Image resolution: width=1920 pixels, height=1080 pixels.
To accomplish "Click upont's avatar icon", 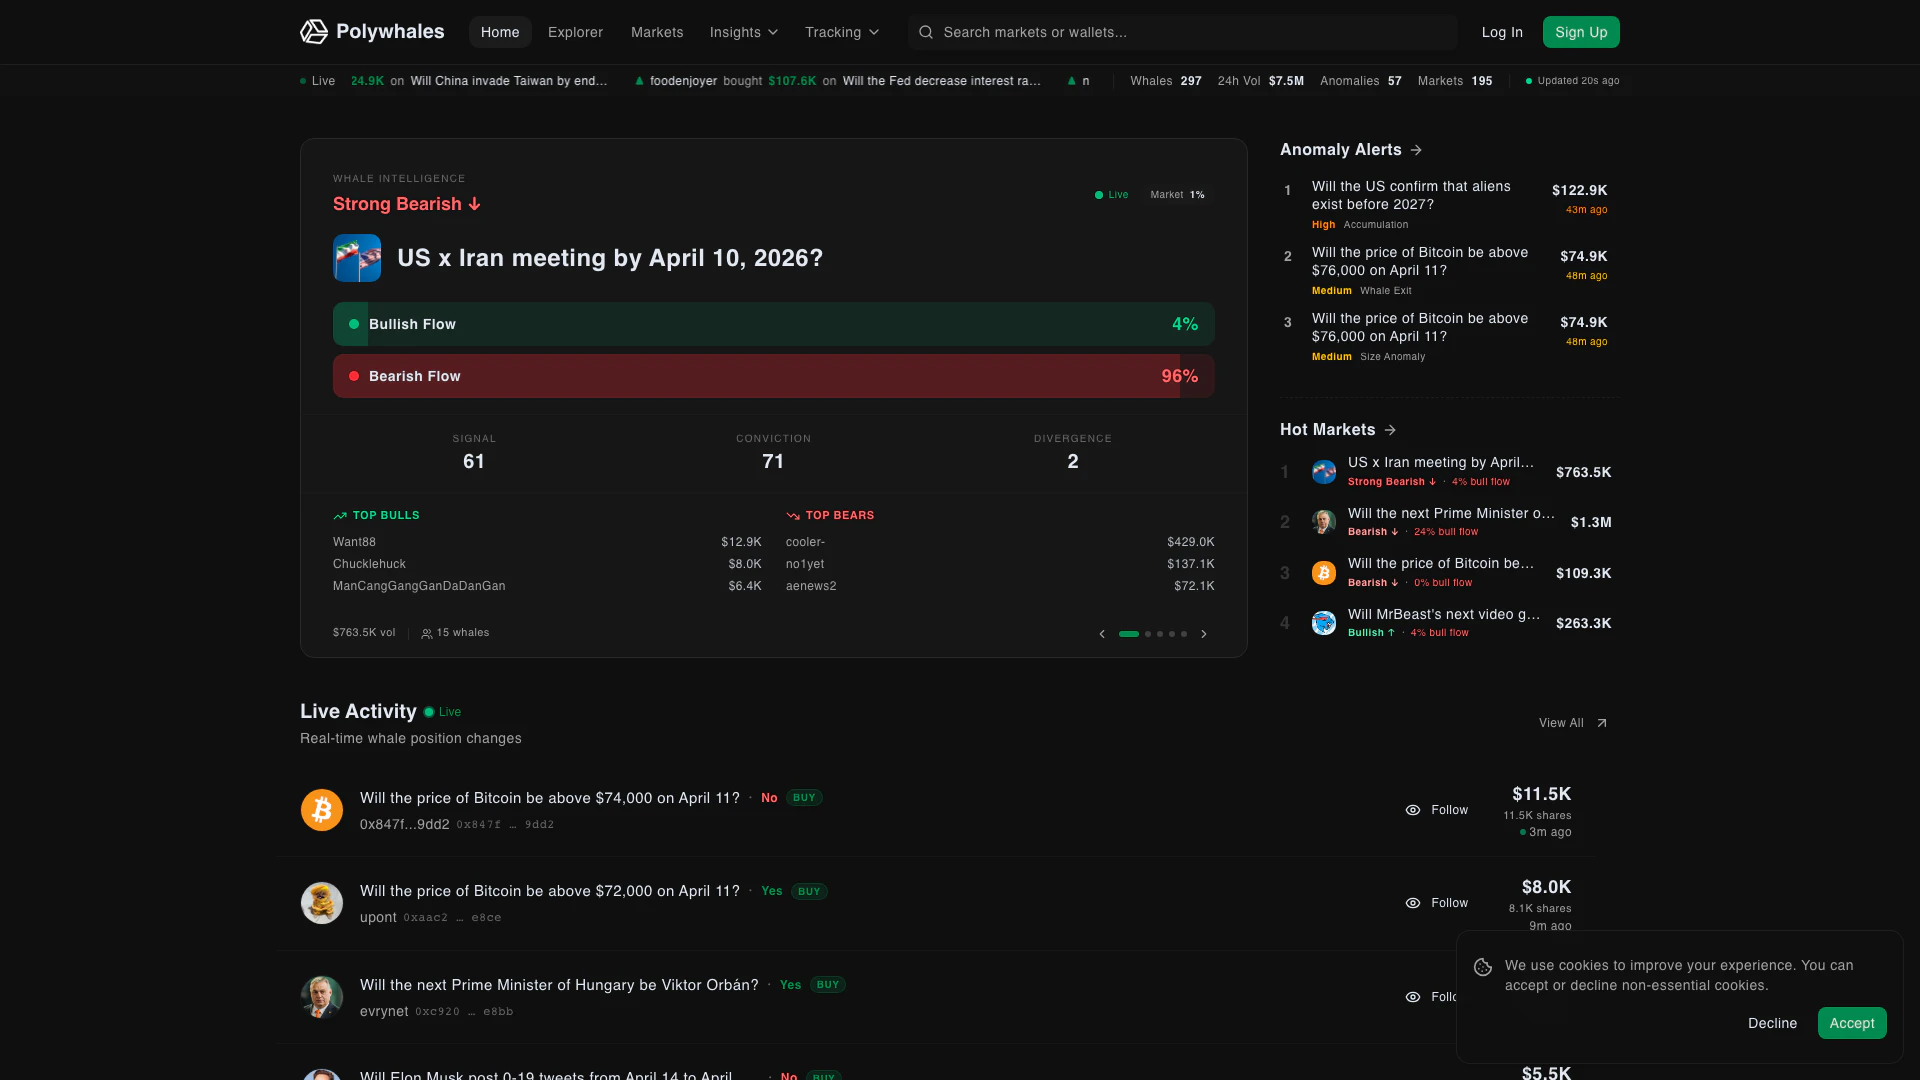I will (322, 903).
